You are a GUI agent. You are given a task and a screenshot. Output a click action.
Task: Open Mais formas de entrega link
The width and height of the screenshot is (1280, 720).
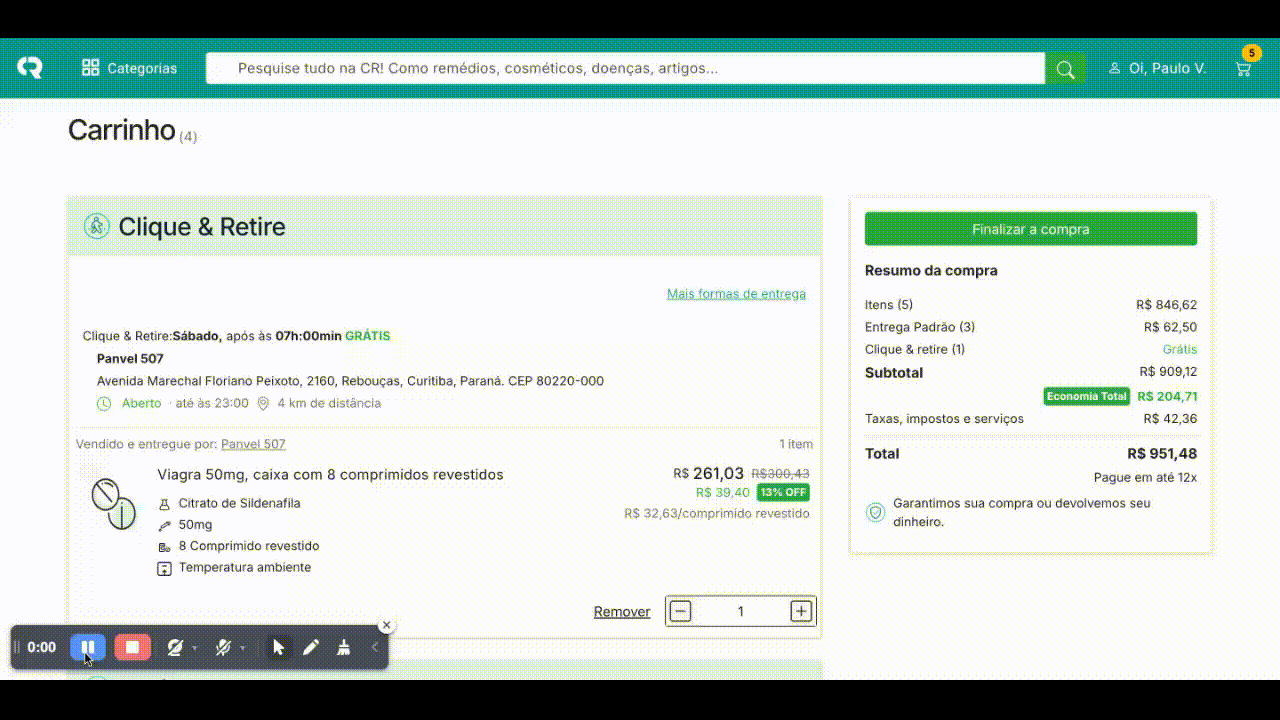(736, 294)
